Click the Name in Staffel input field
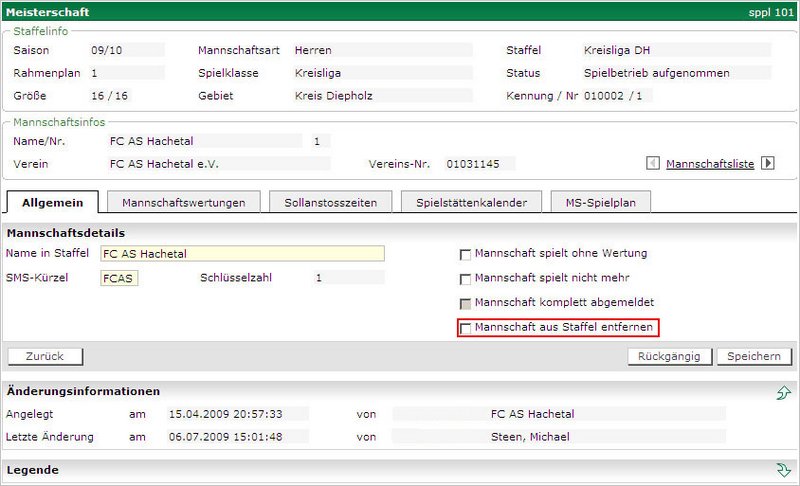The width and height of the screenshot is (800, 486). pyautogui.click(x=242, y=254)
